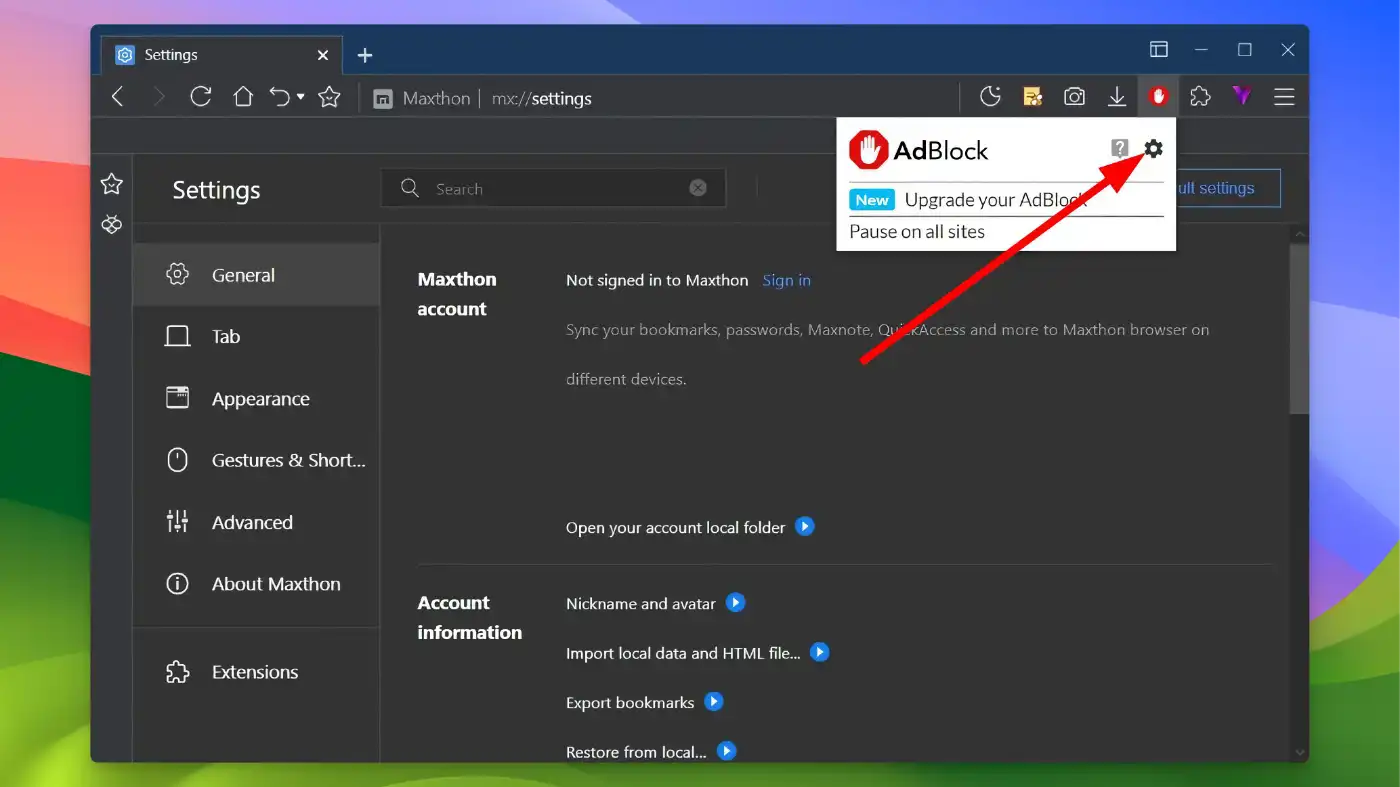Click "Pause on all sites" in AdBlock

point(916,231)
